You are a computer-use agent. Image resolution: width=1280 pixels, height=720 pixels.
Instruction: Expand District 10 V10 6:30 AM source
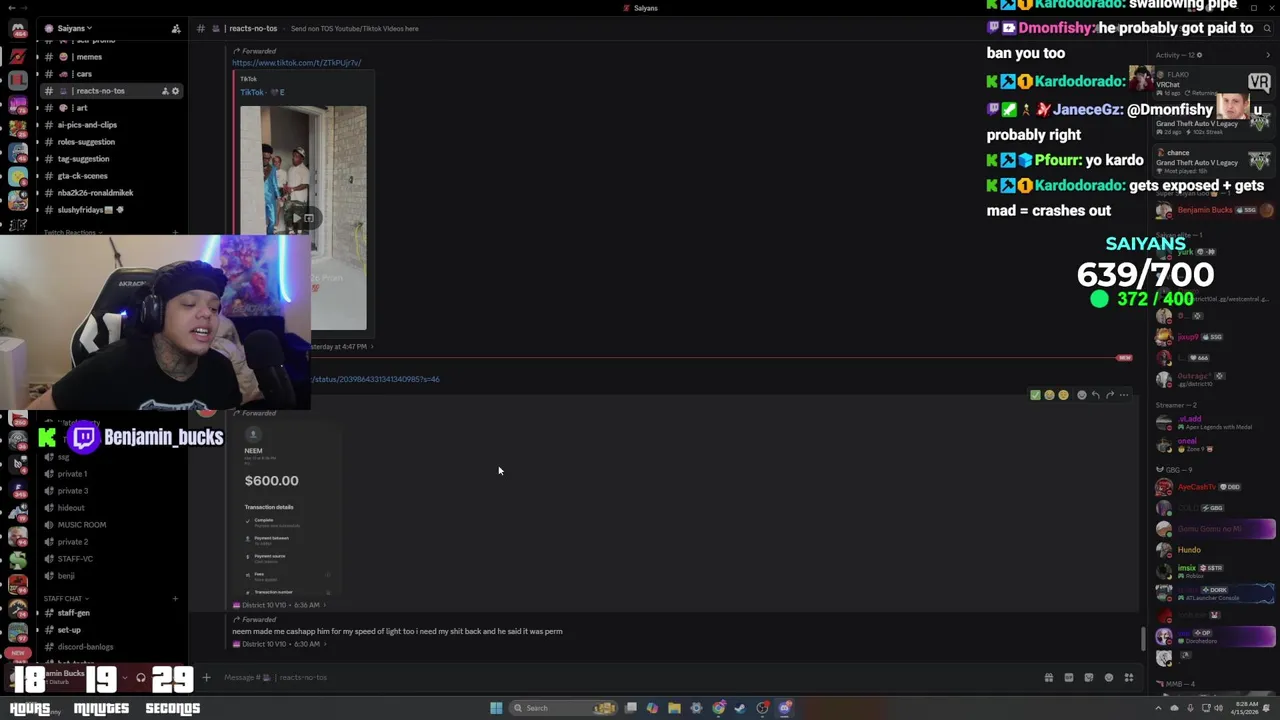point(280,644)
